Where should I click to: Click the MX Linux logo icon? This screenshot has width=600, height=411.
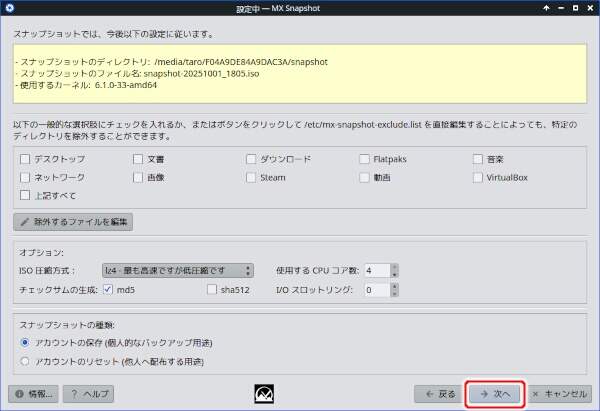[267, 394]
